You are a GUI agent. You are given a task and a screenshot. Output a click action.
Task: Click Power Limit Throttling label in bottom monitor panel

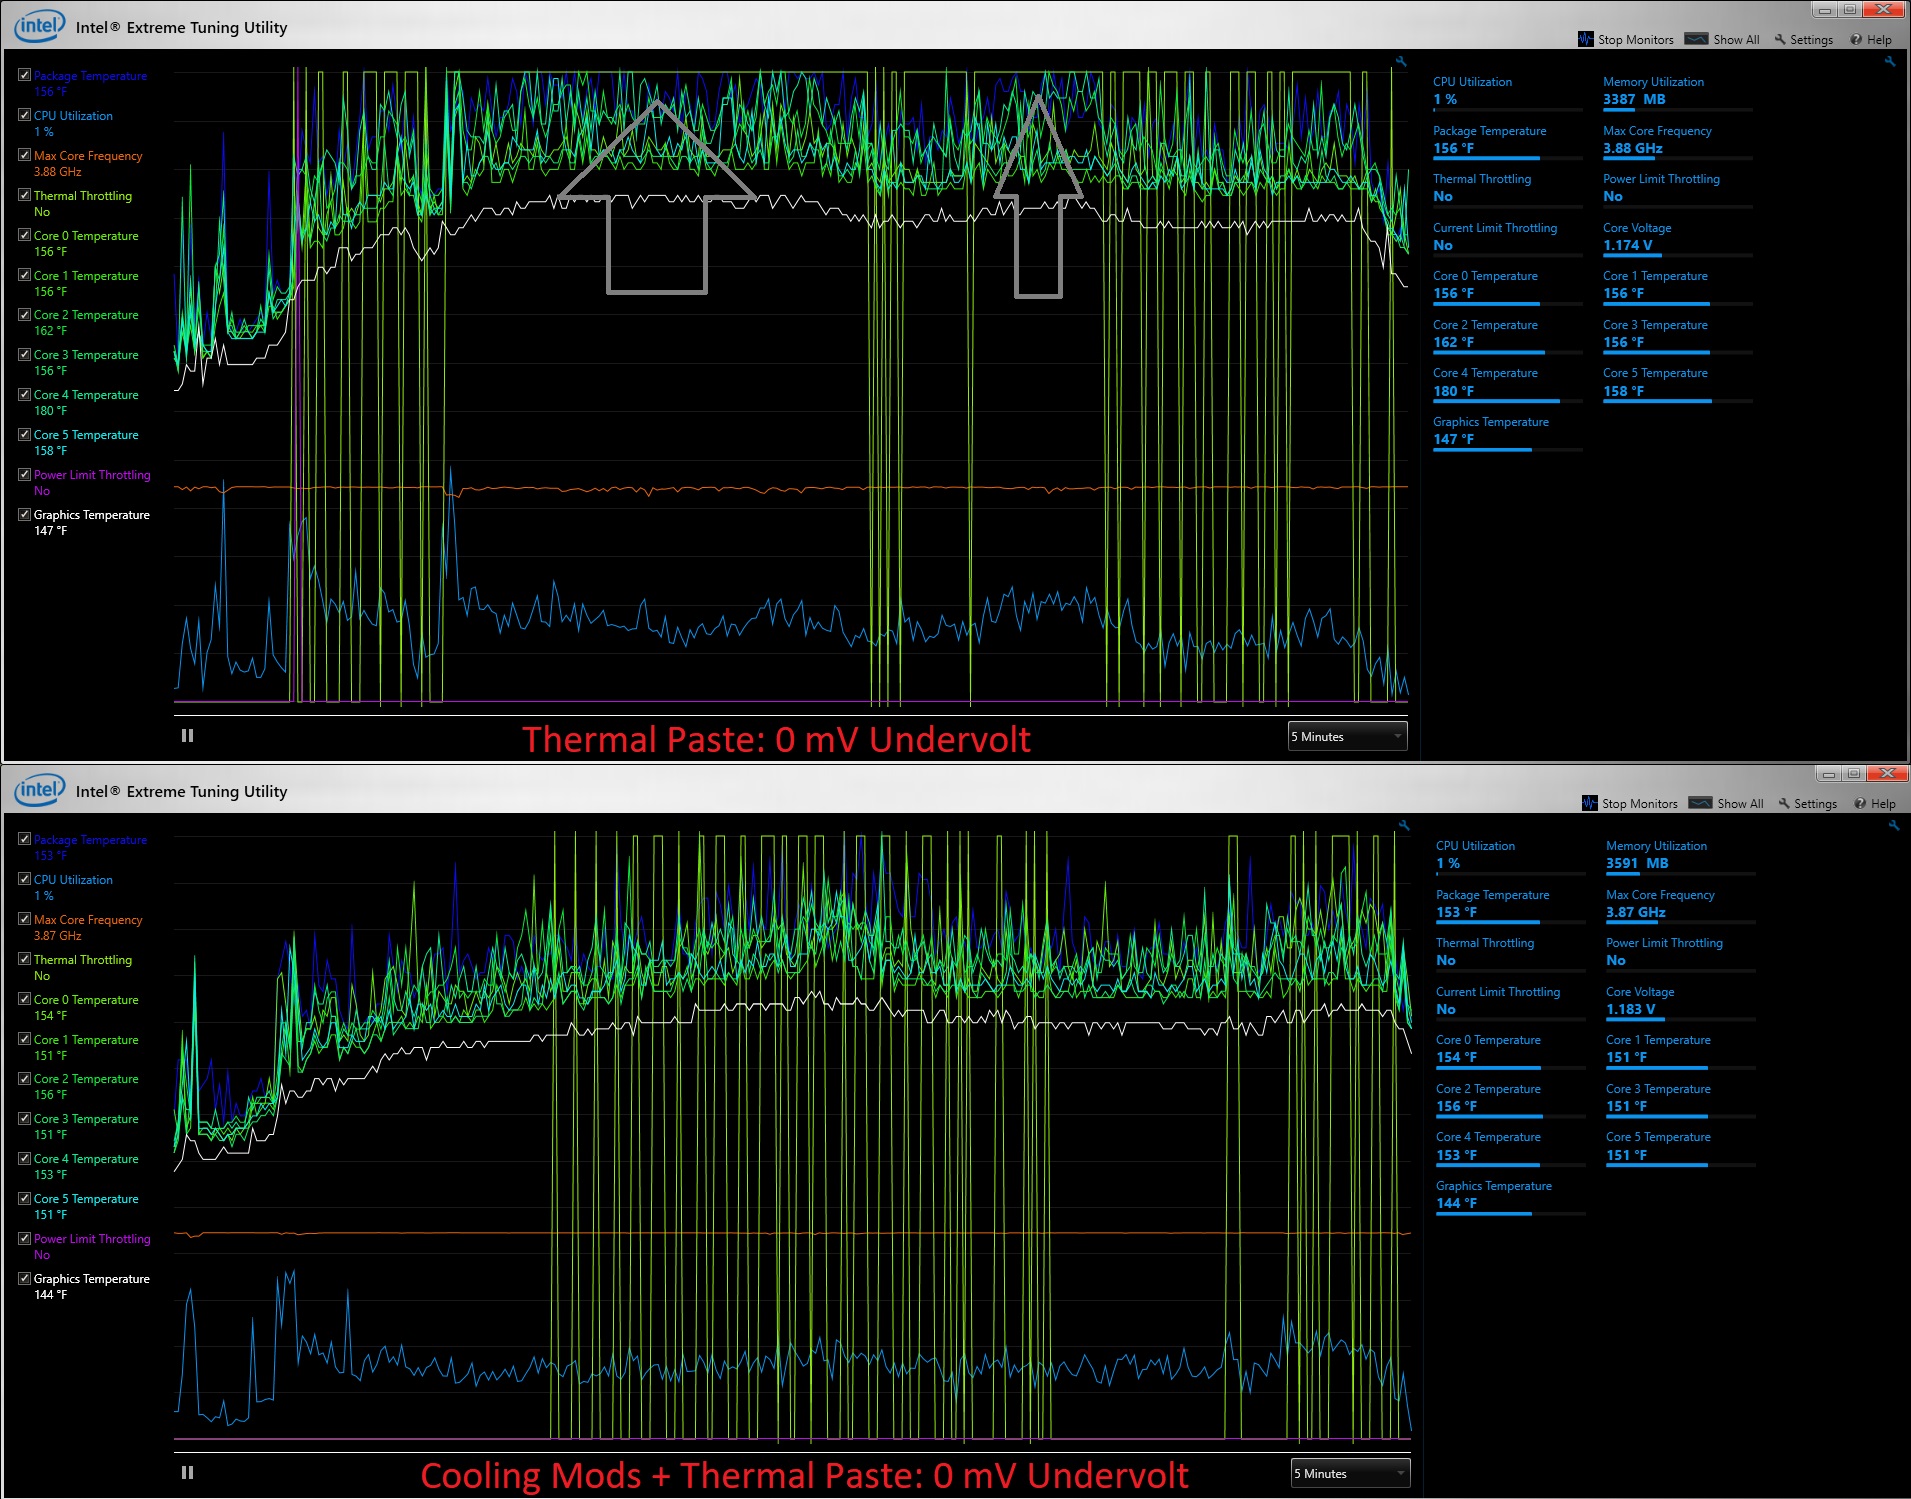1664,943
